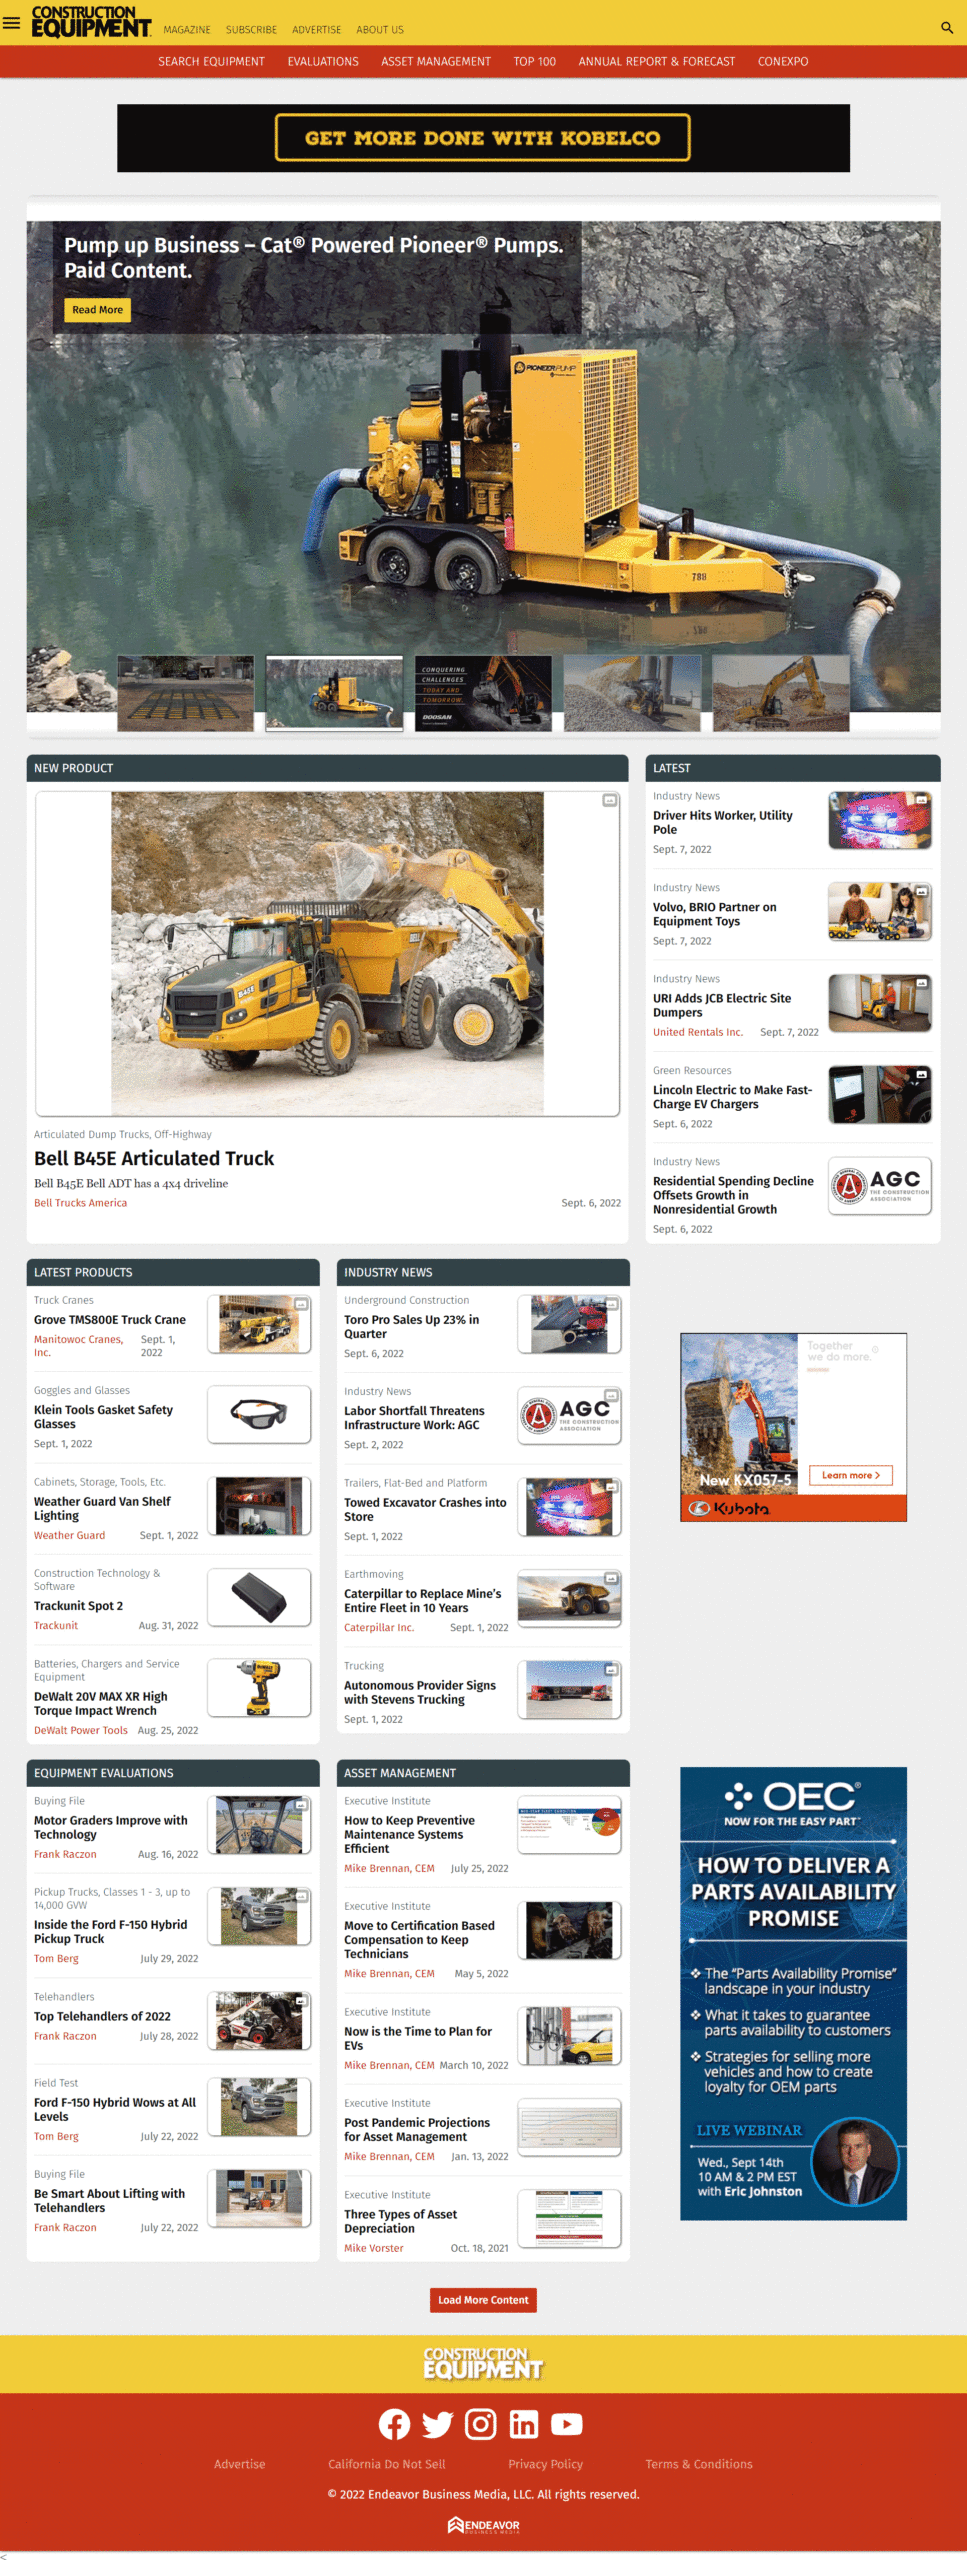
Task: Open the Facebook page from the footer
Action: pos(394,2423)
